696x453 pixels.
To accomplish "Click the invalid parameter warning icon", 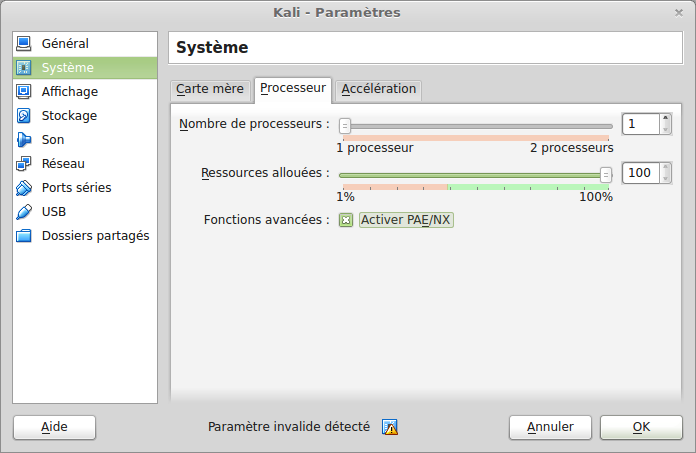I will click(390, 427).
